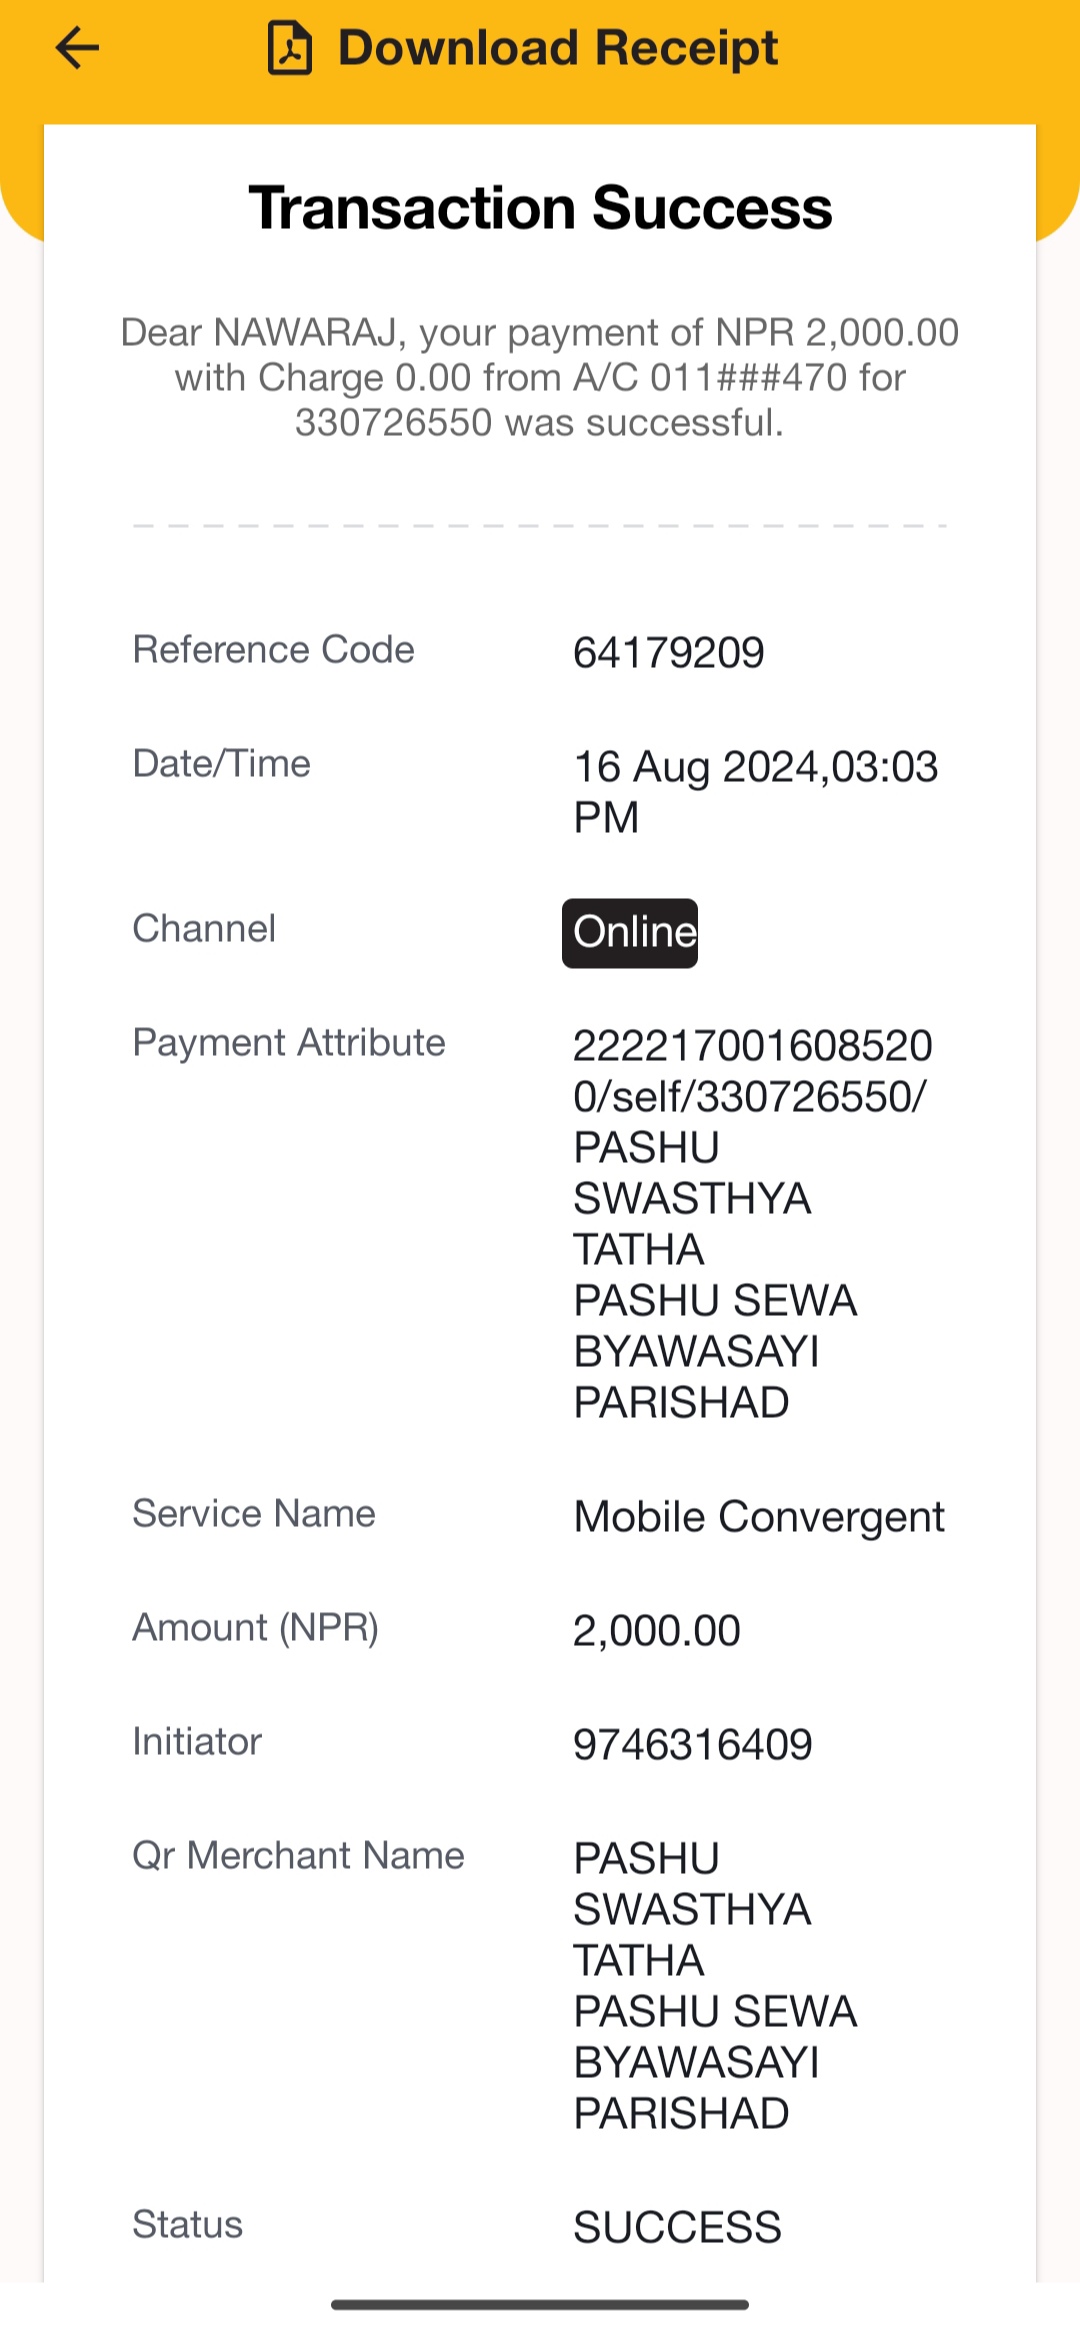
Task: Tap the Download Receipt label
Action: pos(558,48)
